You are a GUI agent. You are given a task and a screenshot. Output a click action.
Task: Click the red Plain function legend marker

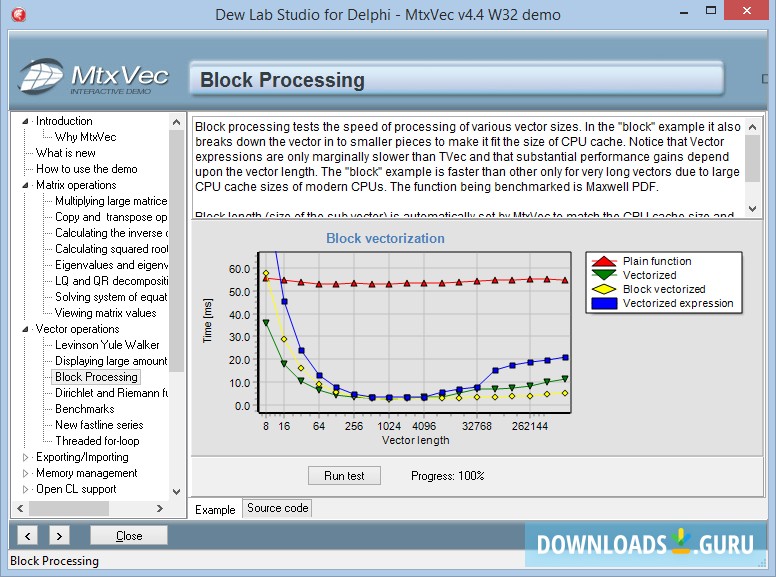pyautogui.click(x=604, y=261)
